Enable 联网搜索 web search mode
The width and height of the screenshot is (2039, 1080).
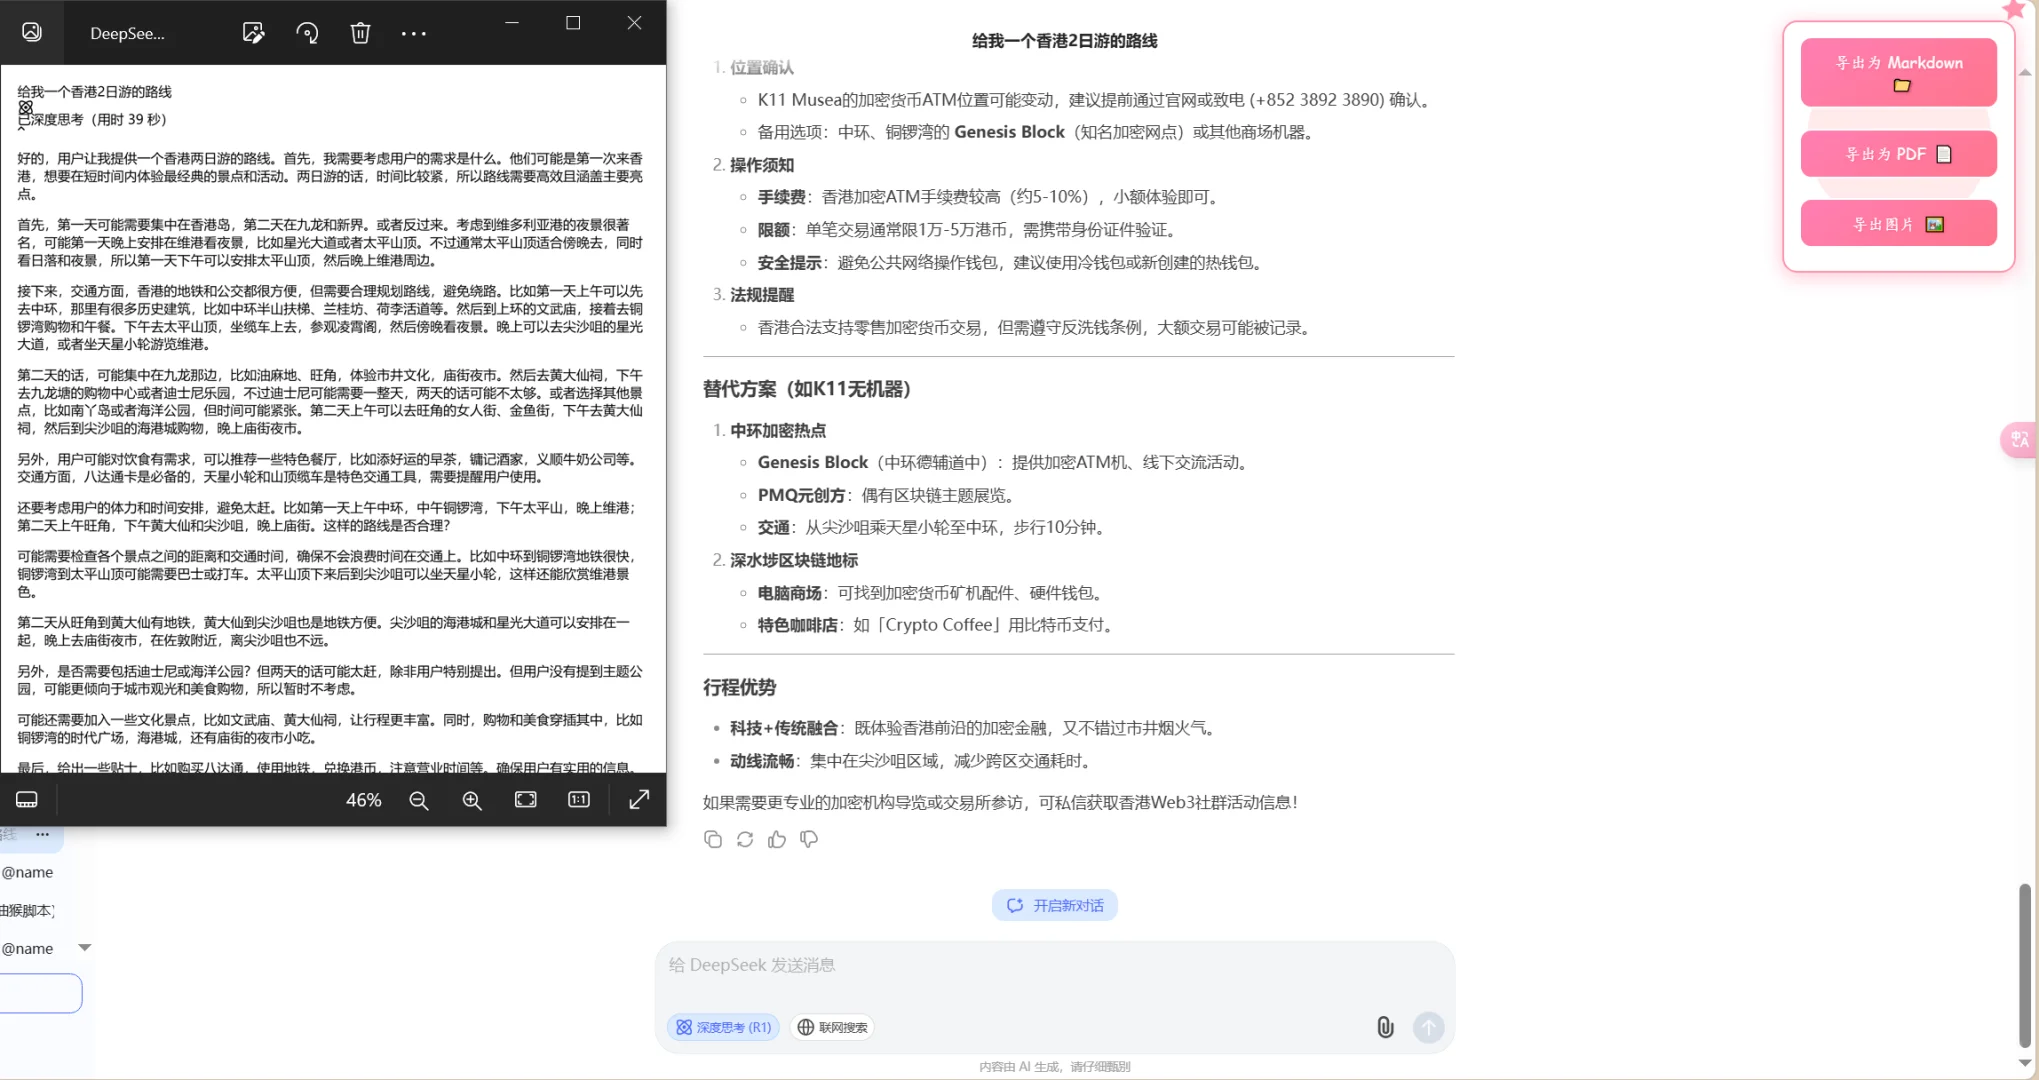831,1027
